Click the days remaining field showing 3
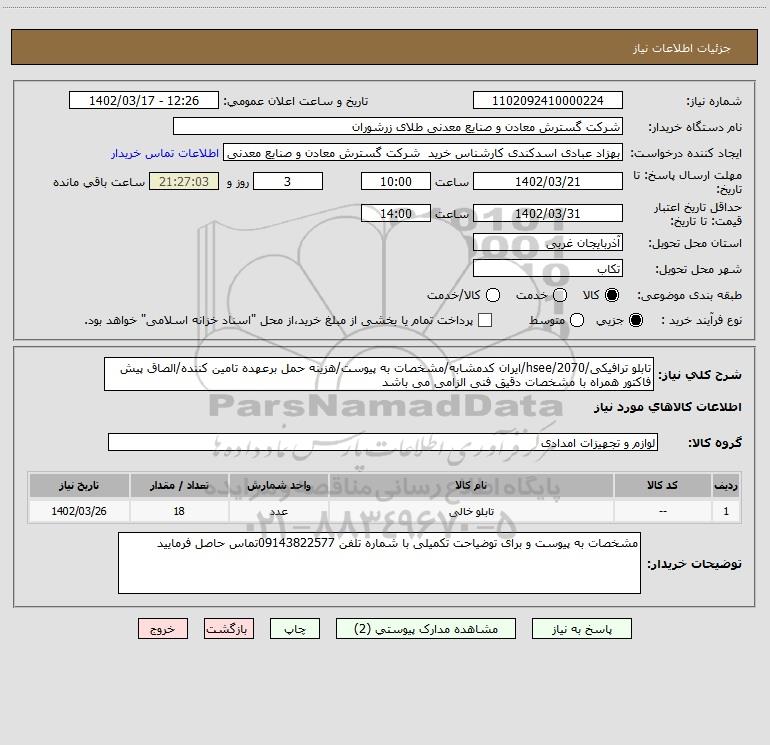Image resolution: width=770 pixels, height=745 pixels. [288, 181]
